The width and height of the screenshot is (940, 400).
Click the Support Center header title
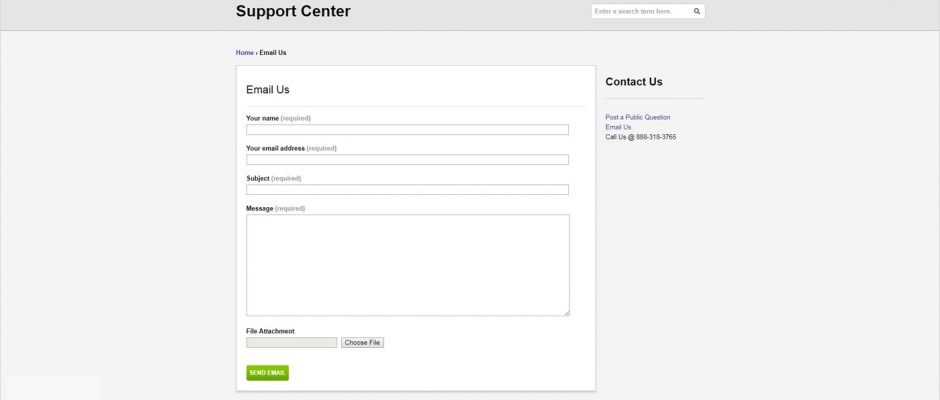[293, 11]
